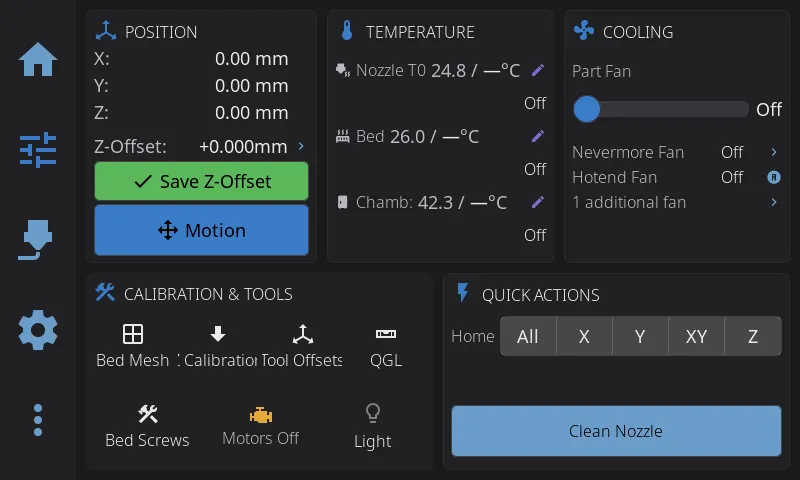The width and height of the screenshot is (800, 480).
Task: Click the Quick Actions lightning icon
Action: pyautogui.click(x=463, y=293)
